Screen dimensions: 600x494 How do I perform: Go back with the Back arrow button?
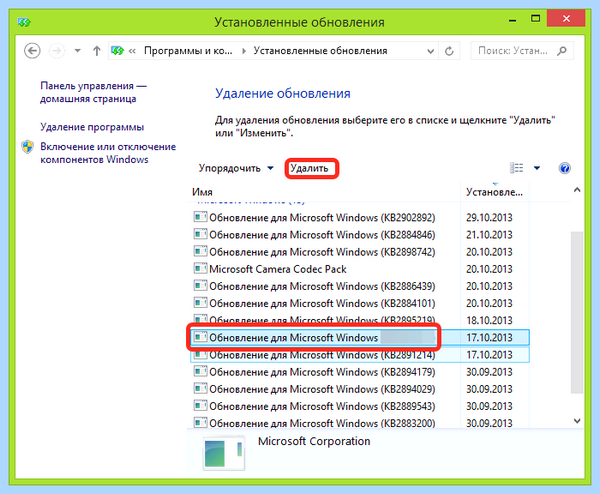32,51
